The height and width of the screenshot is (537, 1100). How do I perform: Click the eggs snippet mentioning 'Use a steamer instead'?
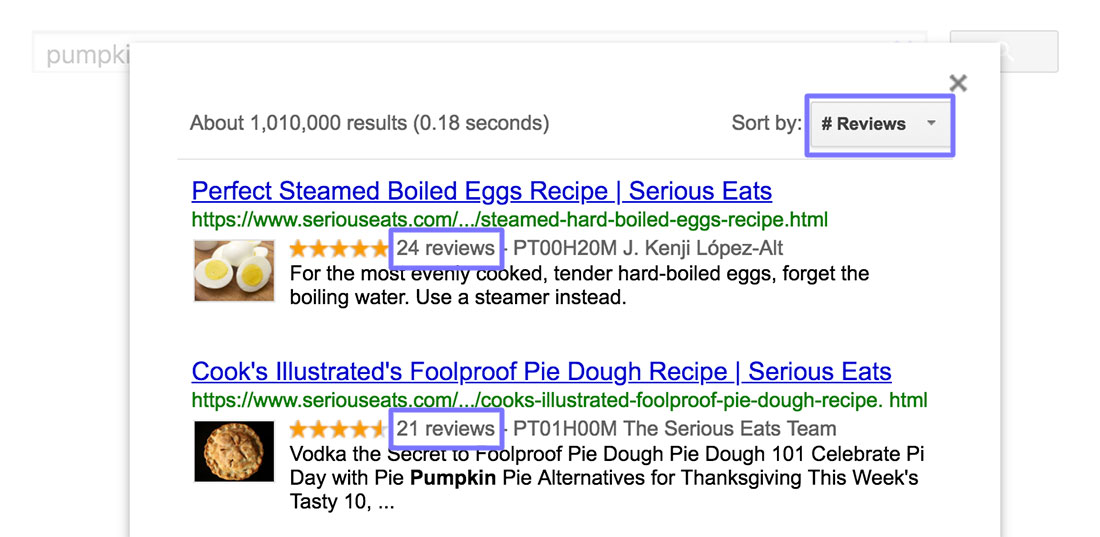(457, 297)
